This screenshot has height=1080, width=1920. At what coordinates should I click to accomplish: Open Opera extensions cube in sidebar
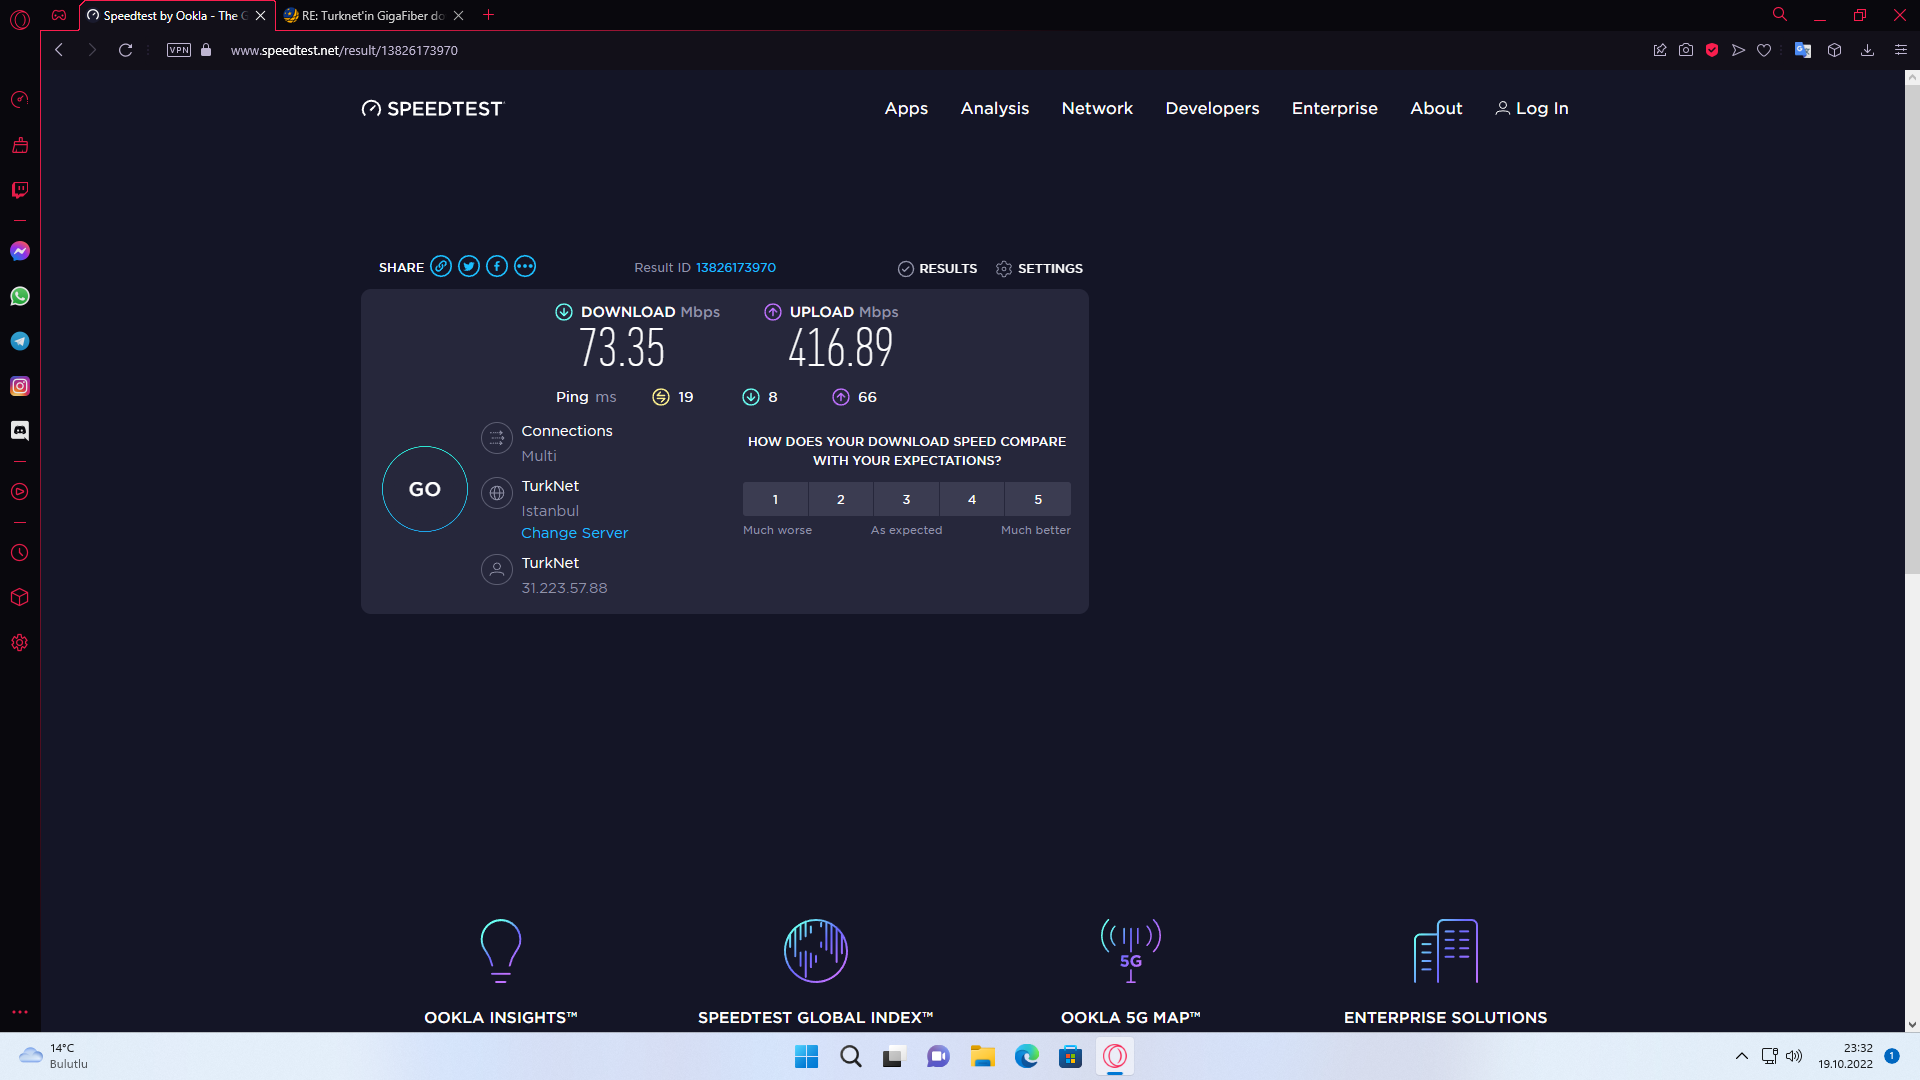click(x=20, y=597)
